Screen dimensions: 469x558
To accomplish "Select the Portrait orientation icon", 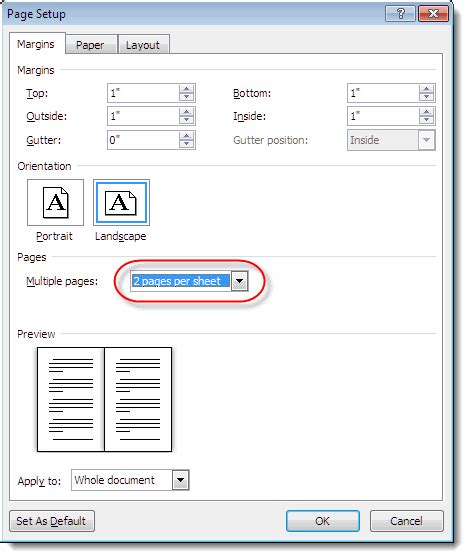I will click(x=56, y=202).
